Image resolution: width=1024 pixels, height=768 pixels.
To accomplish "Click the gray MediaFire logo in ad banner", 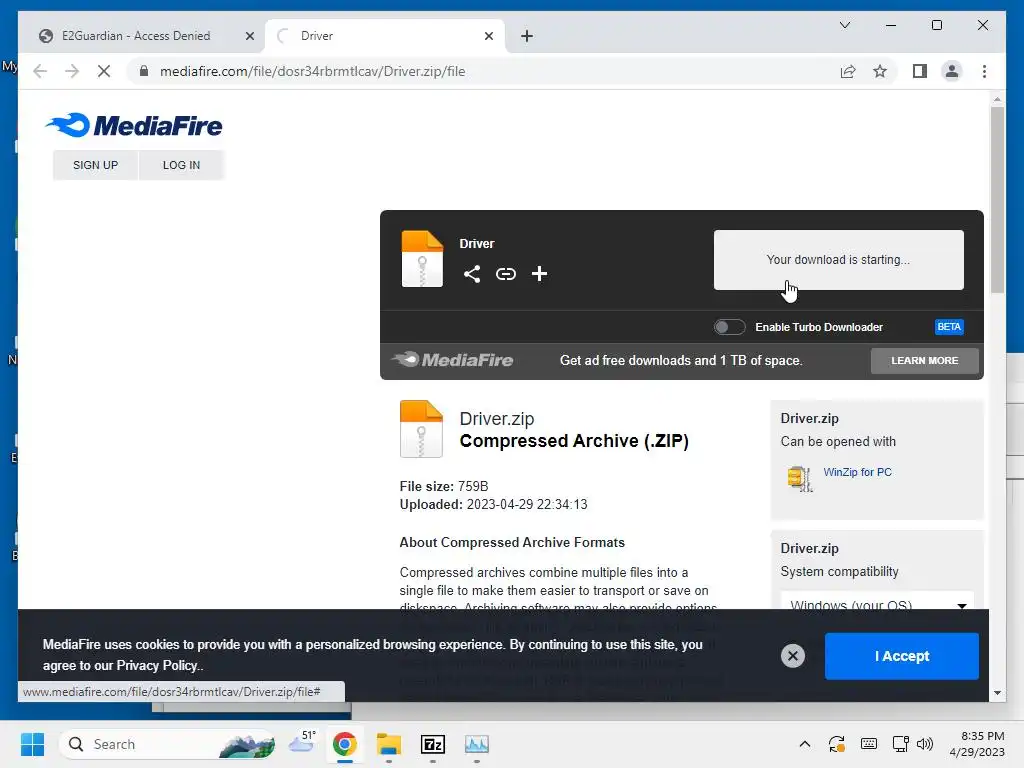I will click(453, 360).
